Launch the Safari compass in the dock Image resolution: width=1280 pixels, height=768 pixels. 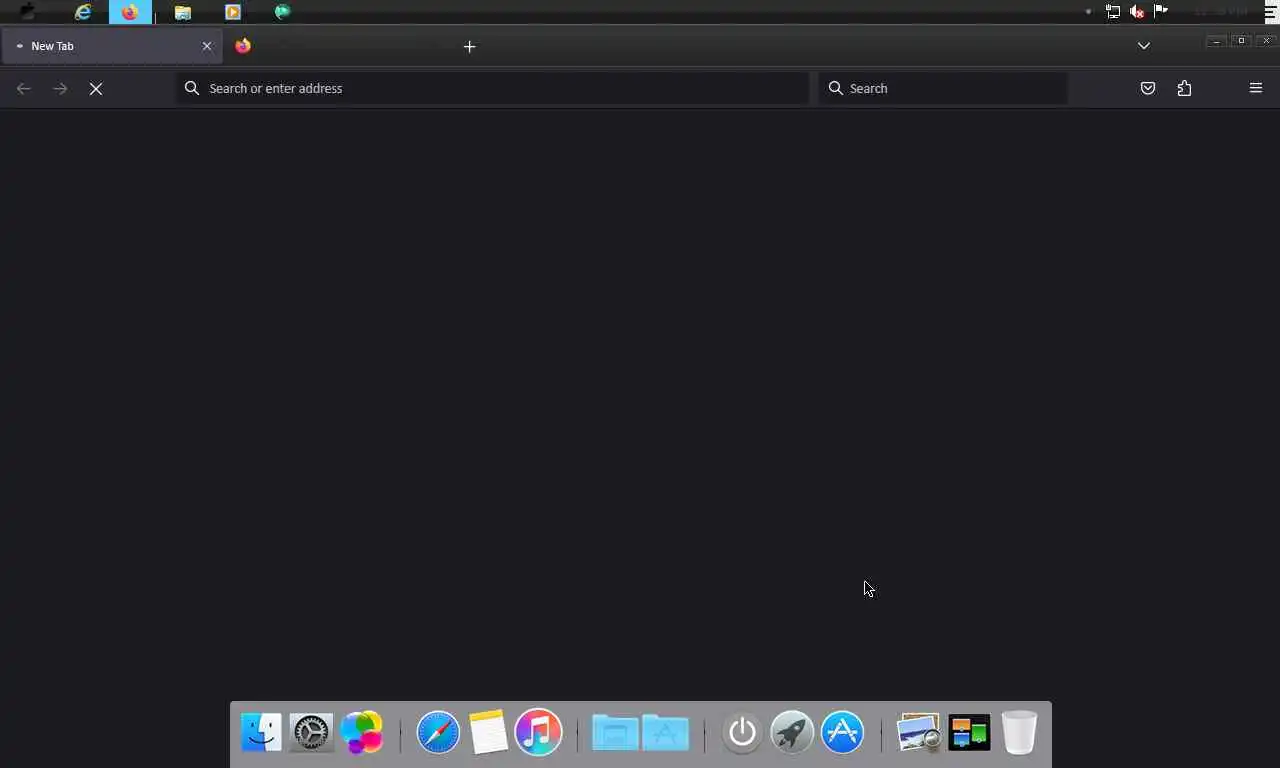438,733
